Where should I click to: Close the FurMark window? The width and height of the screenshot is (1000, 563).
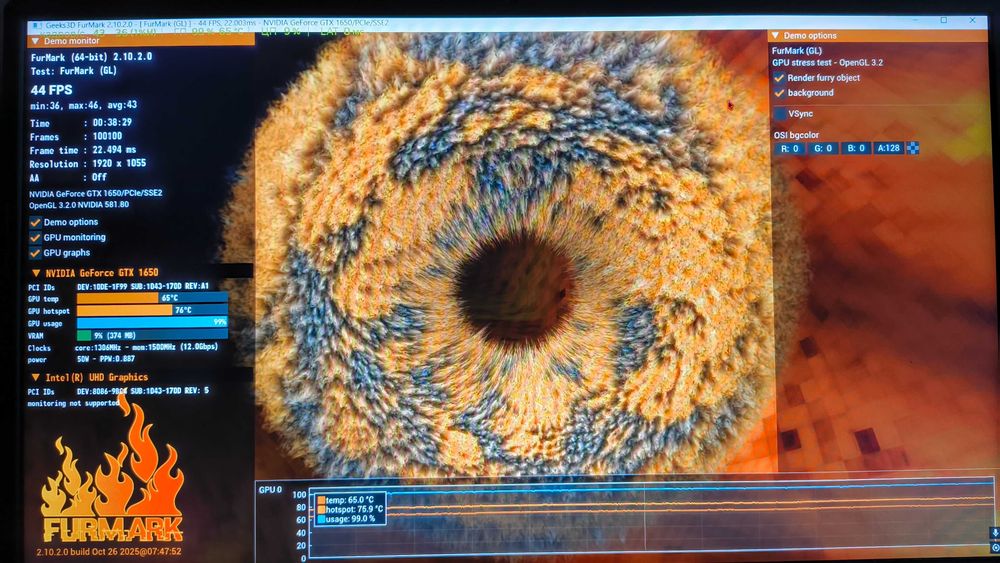tap(973, 20)
